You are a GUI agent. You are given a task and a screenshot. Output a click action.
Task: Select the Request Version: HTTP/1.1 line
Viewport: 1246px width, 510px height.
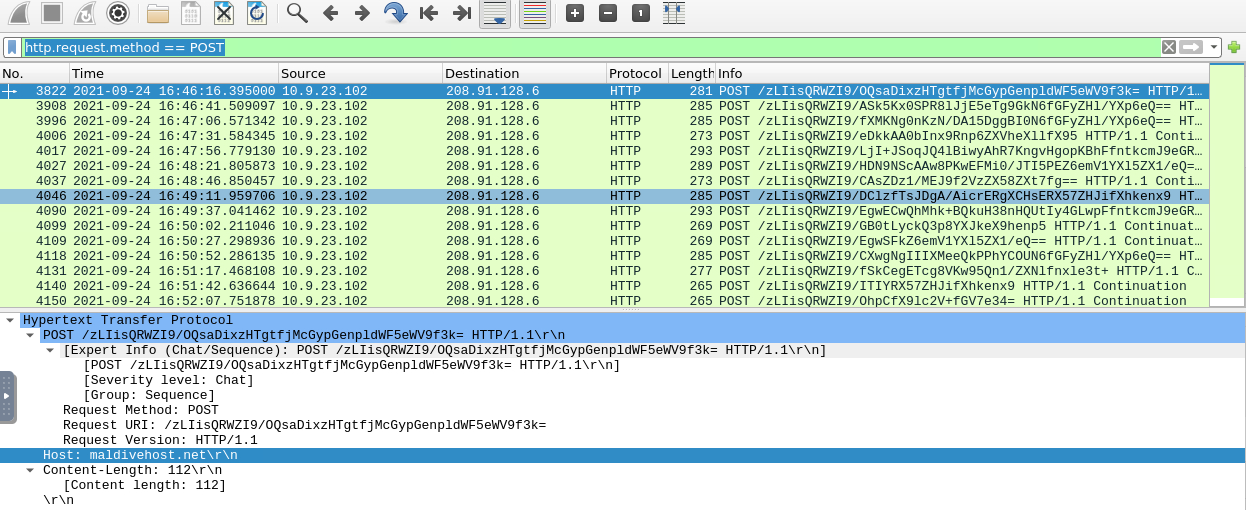[x=161, y=440]
